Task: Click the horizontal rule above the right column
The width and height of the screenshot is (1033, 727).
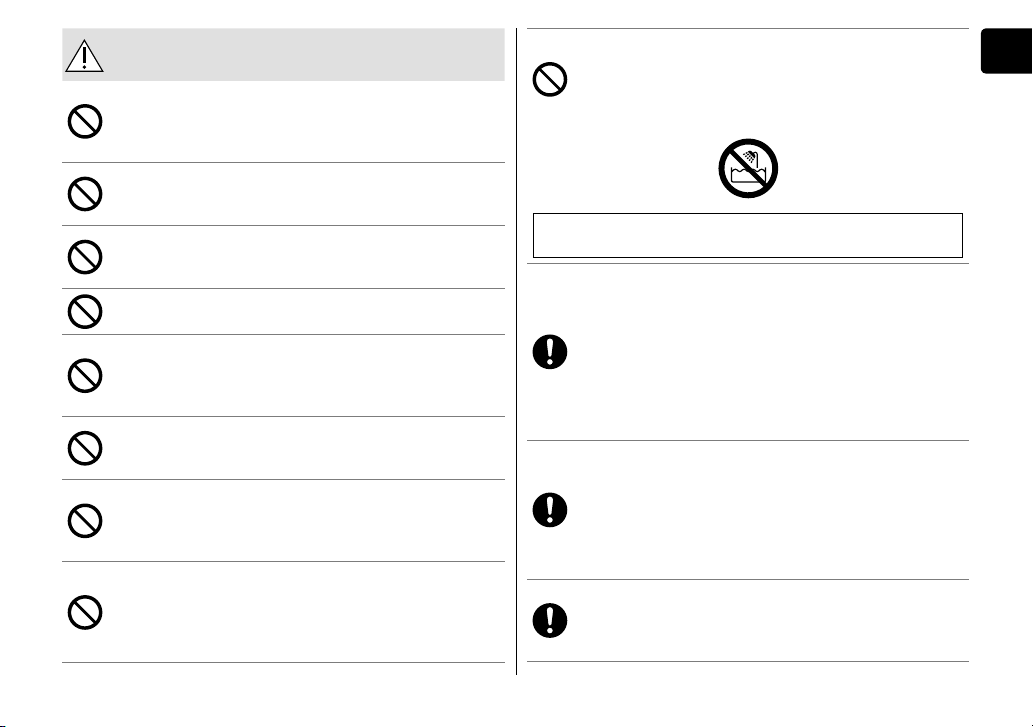Action: pos(748,28)
